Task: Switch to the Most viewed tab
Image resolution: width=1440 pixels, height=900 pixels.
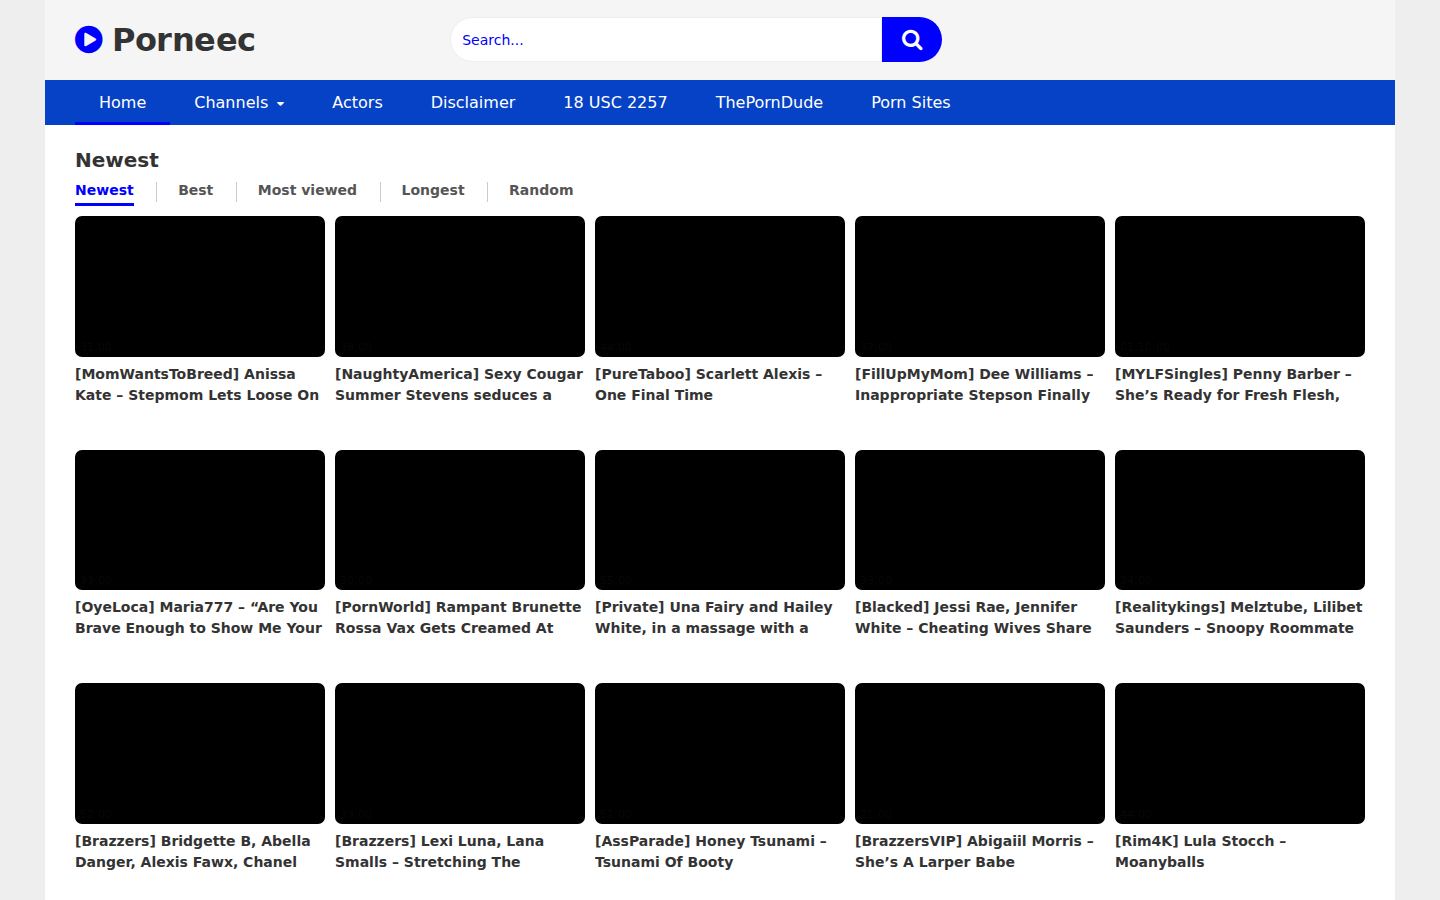Action: coord(307,190)
